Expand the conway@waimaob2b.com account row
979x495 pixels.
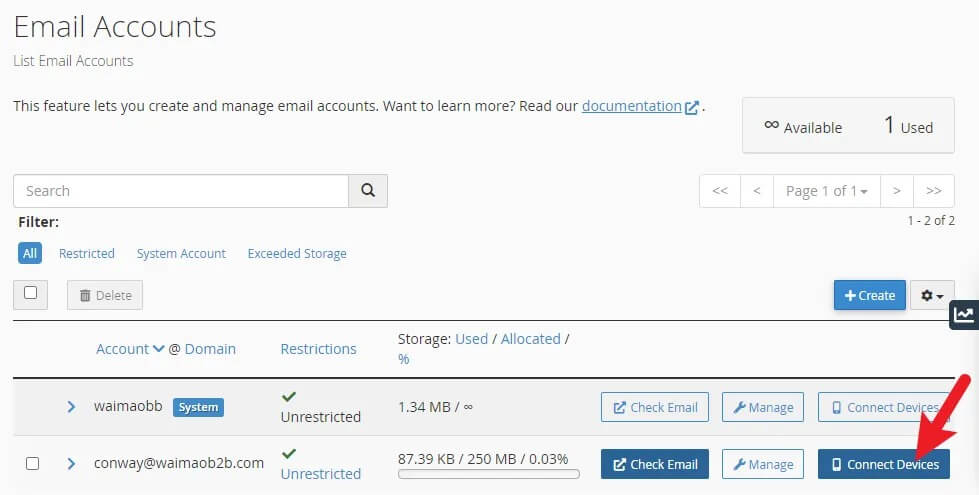pos(71,464)
